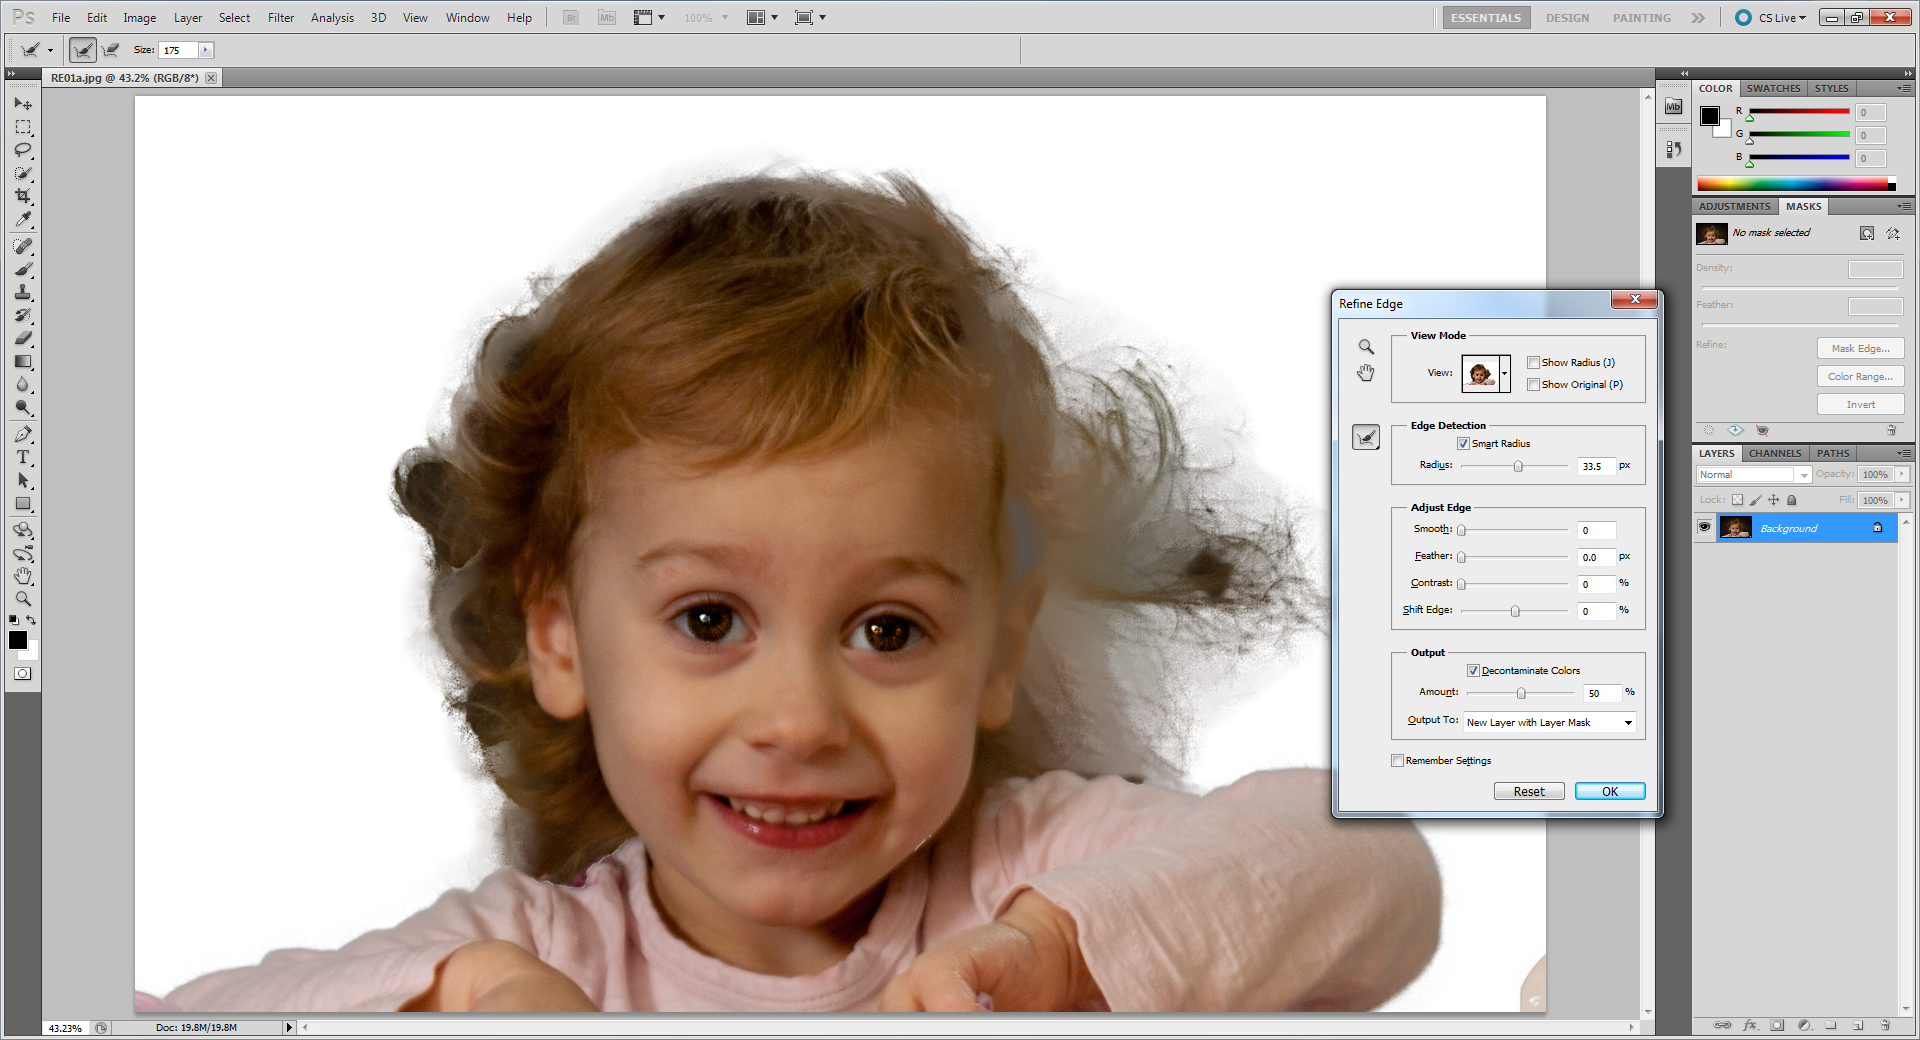
Task: Click Reset in Refine Edge dialog
Action: pos(1529,792)
